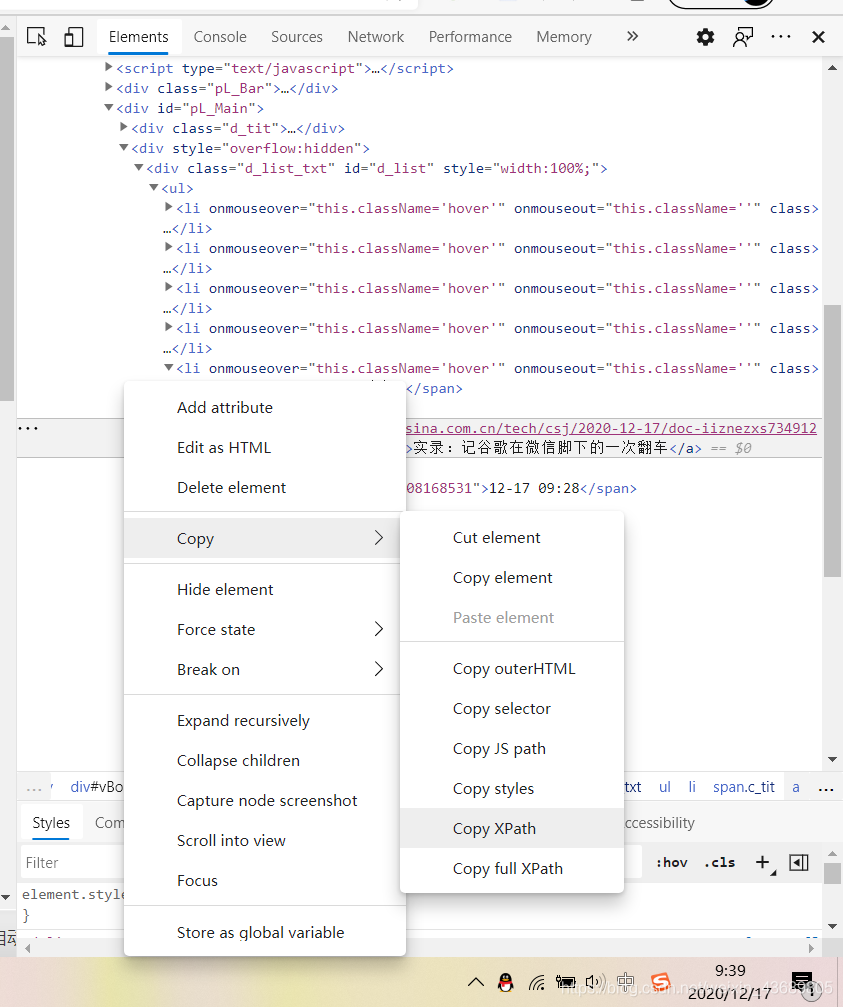
Task: Expand the div class d_tit node
Action: click(x=124, y=127)
